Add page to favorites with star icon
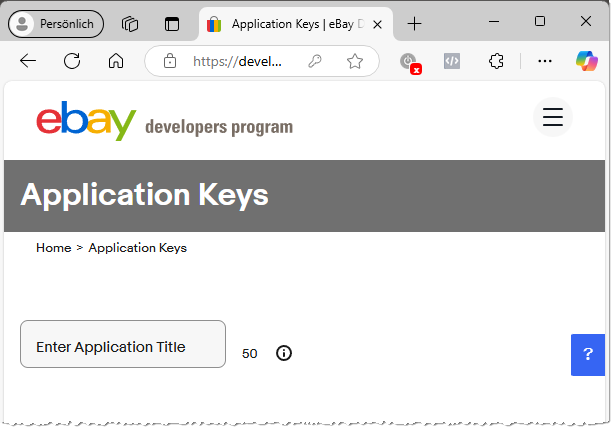613x429 pixels. [355, 61]
